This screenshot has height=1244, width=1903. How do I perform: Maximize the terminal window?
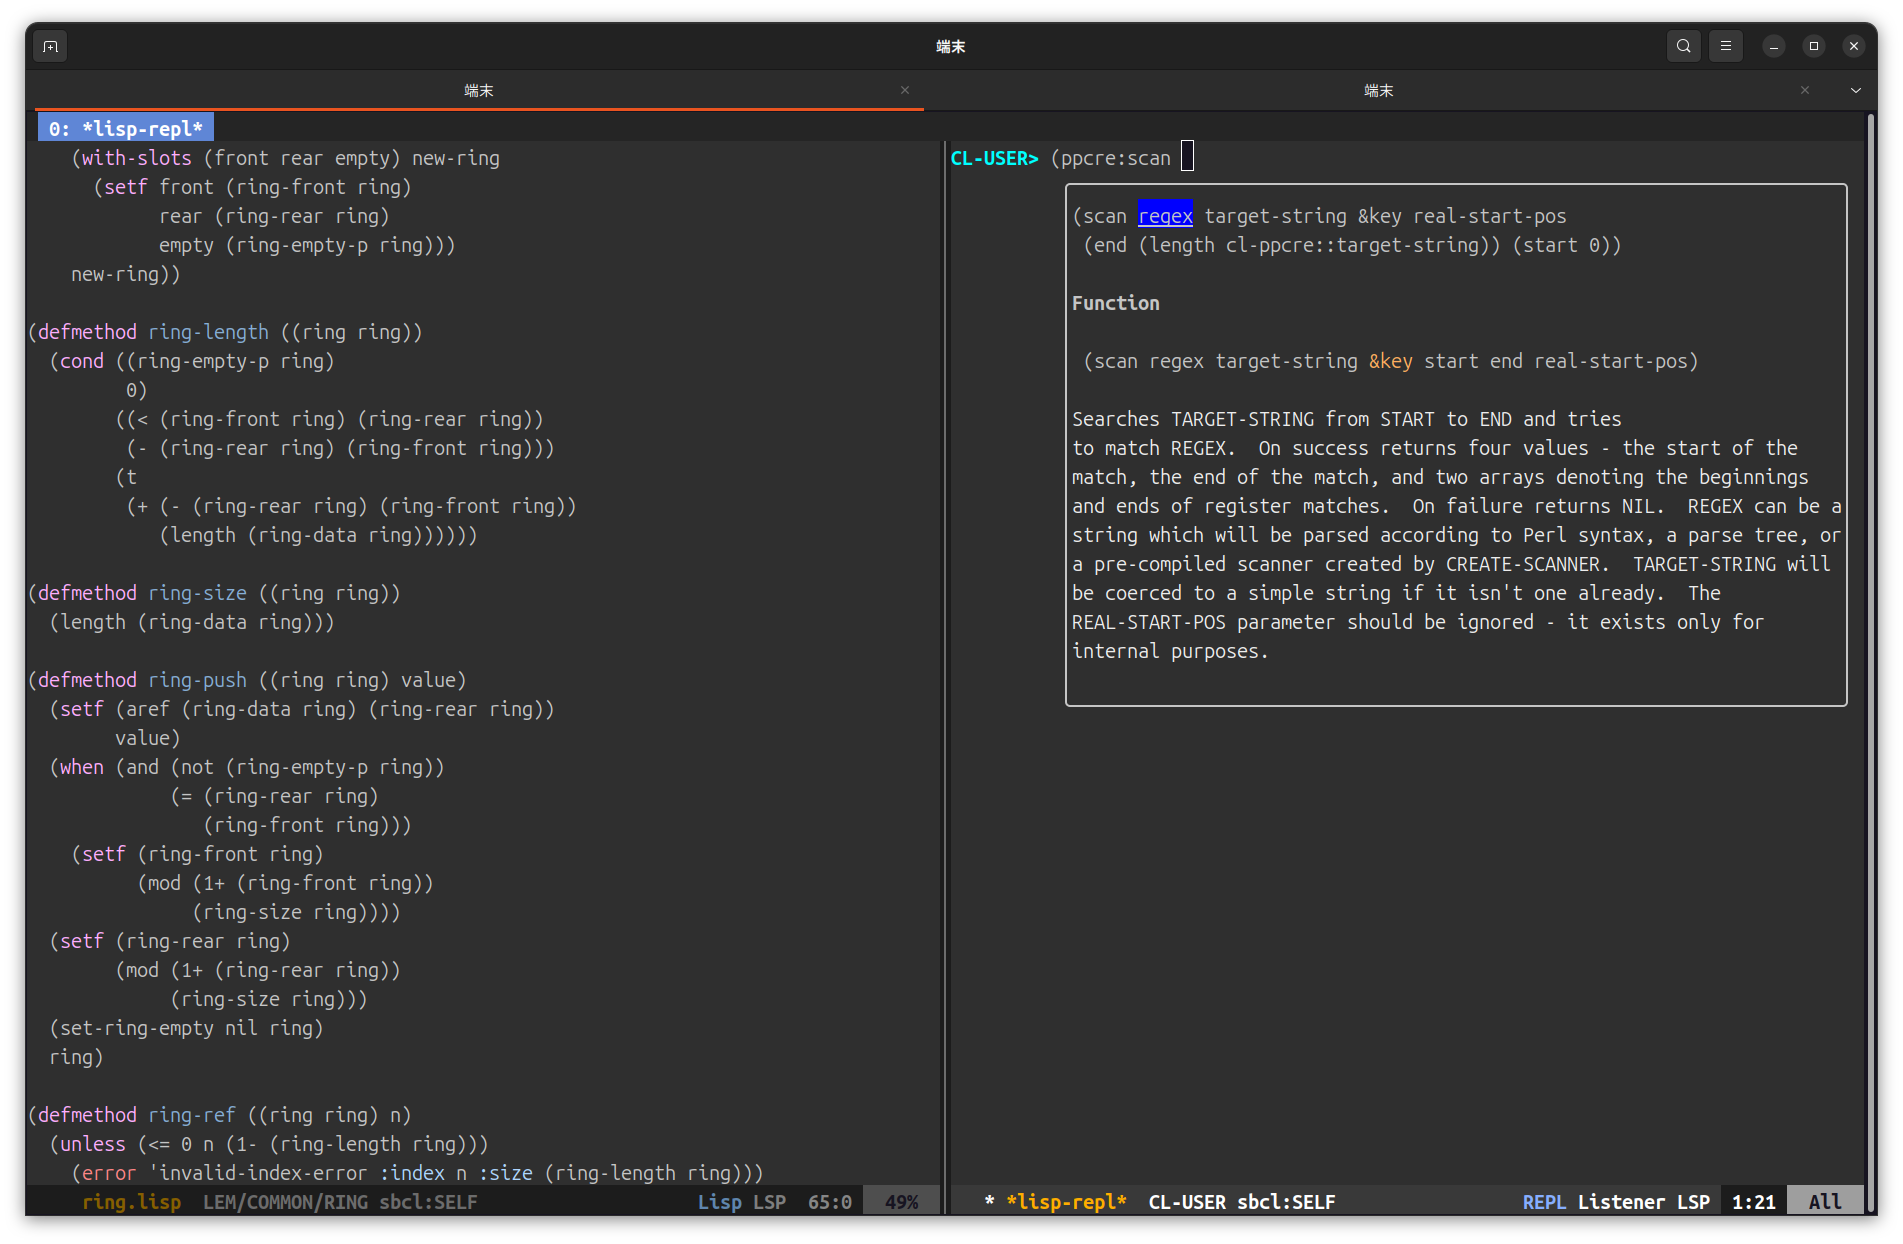(x=1814, y=46)
